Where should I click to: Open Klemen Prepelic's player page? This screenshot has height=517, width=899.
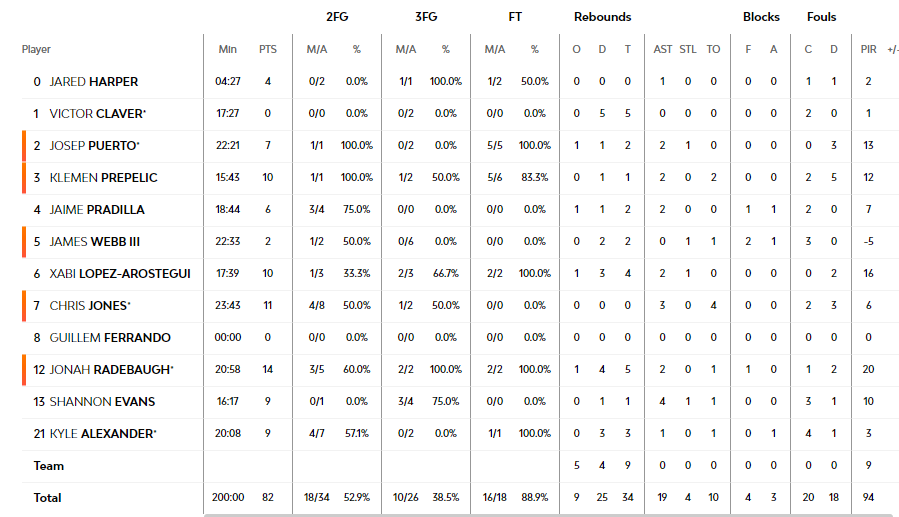point(103,178)
